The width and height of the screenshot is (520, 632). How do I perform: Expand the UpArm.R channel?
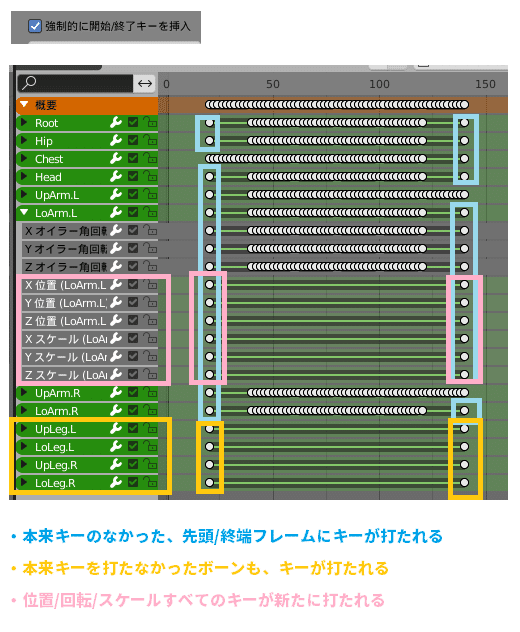click(24, 392)
